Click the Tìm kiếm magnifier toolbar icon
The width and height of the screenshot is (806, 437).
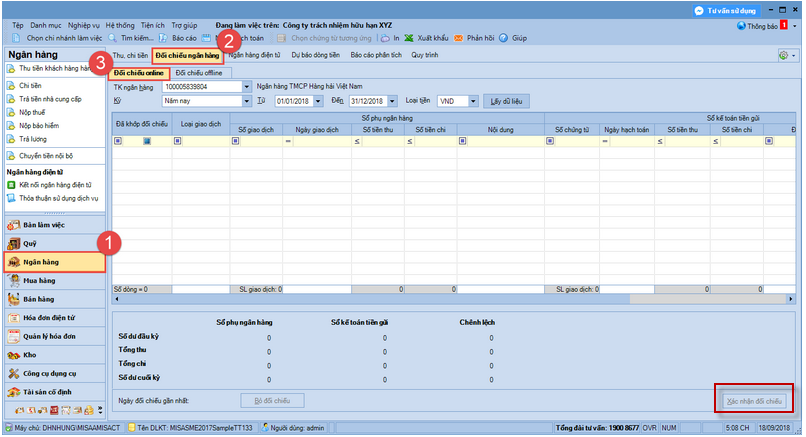pyautogui.click(x=113, y=38)
